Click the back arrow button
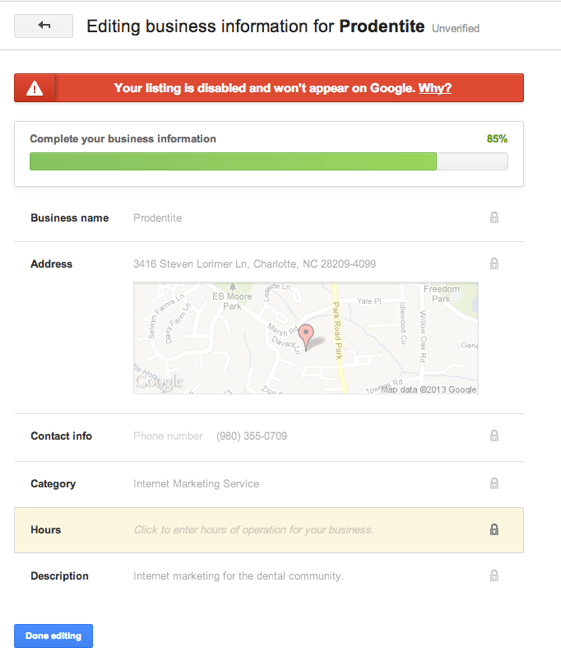The height and width of the screenshot is (648, 561). 43,26
